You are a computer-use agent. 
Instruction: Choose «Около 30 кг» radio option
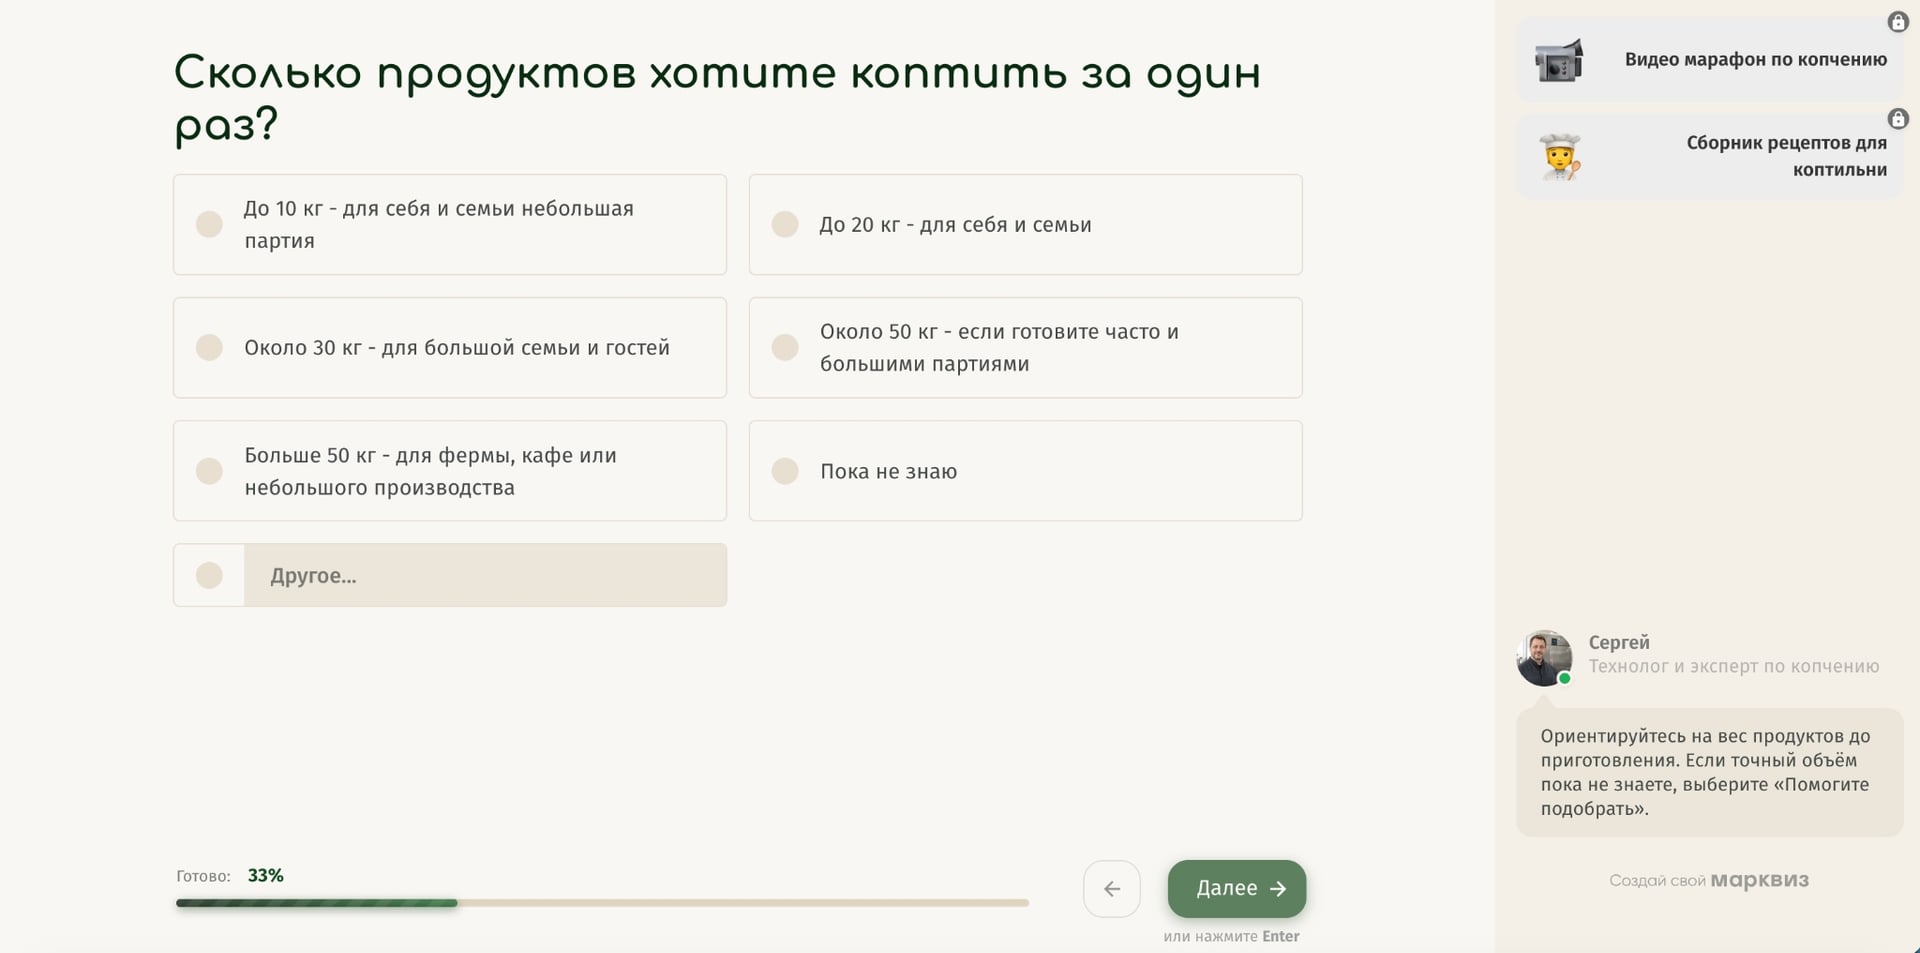[x=209, y=347]
